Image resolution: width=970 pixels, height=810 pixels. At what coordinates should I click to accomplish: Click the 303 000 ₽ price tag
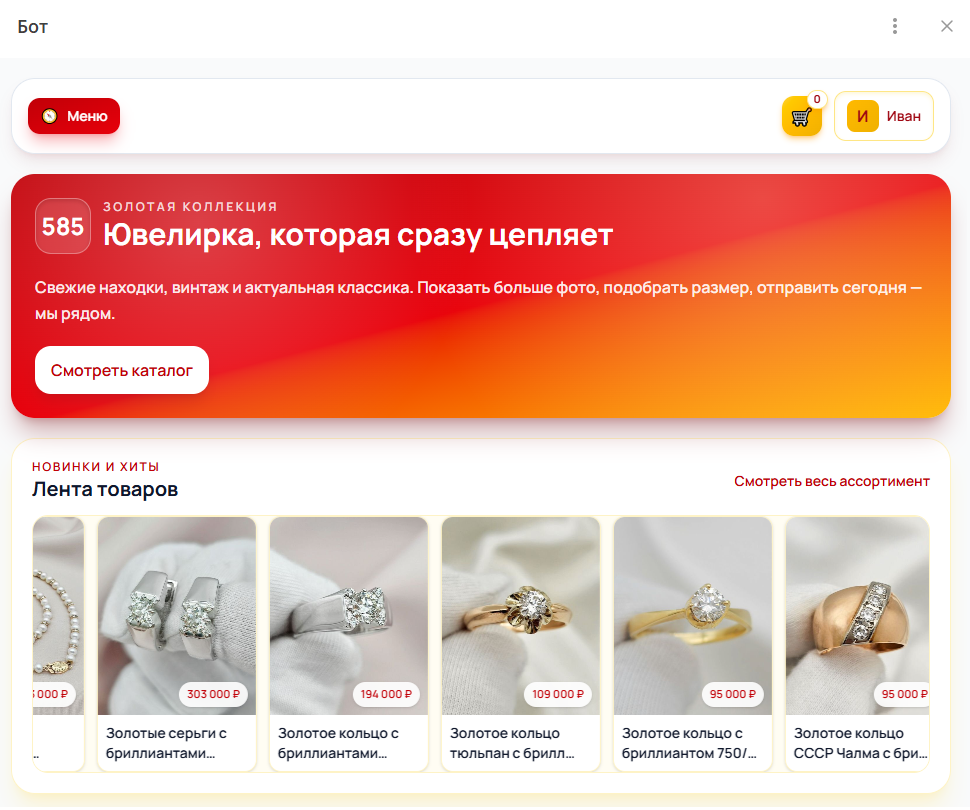(x=213, y=694)
